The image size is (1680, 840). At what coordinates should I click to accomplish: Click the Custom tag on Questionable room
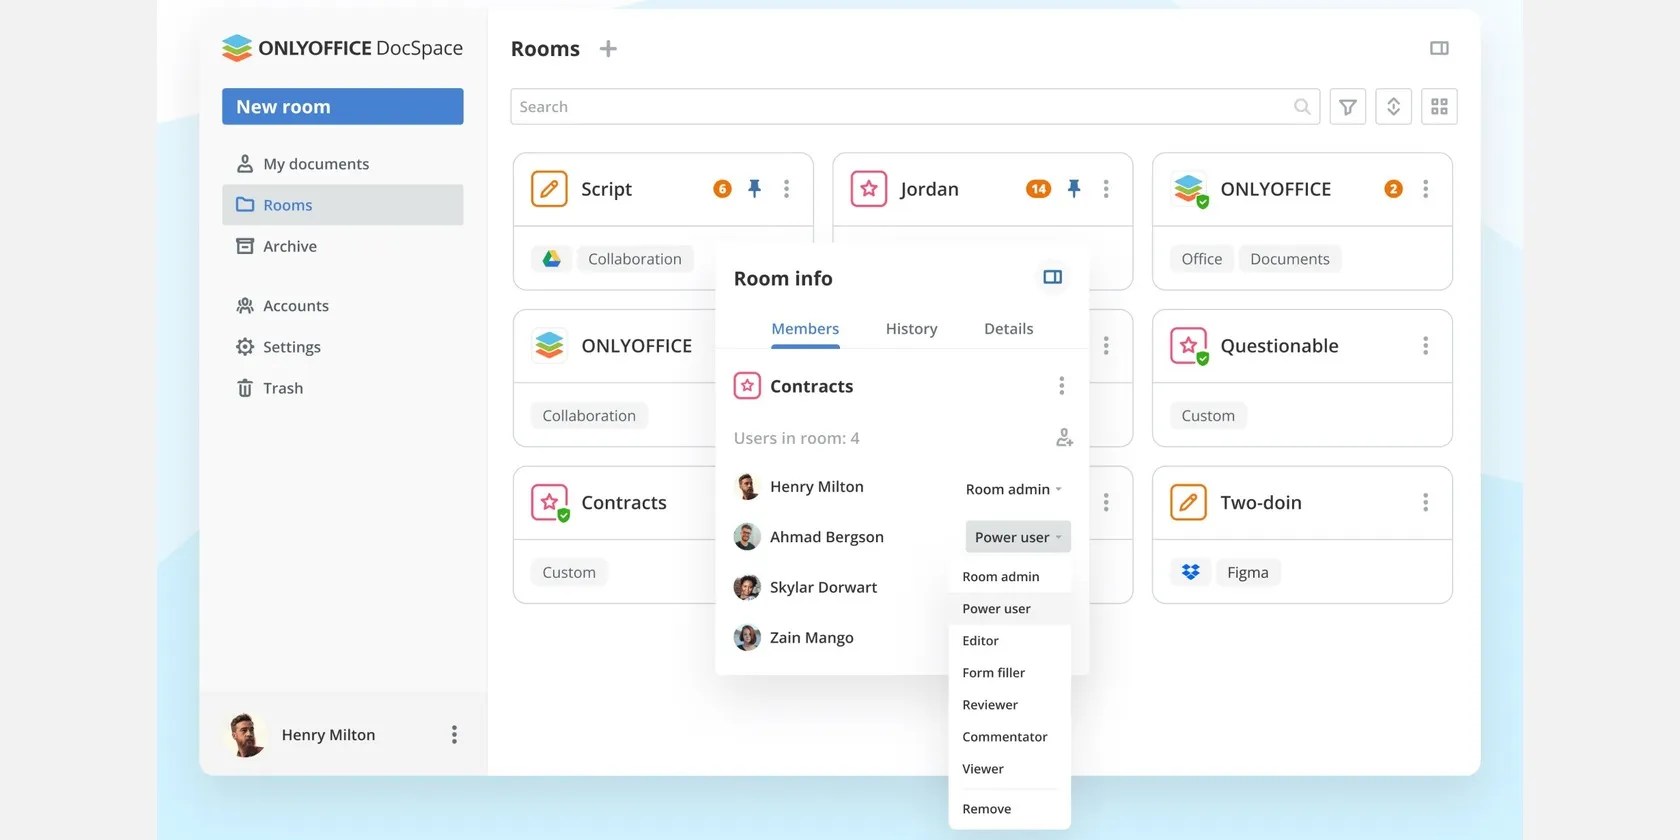(x=1208, y=416)
